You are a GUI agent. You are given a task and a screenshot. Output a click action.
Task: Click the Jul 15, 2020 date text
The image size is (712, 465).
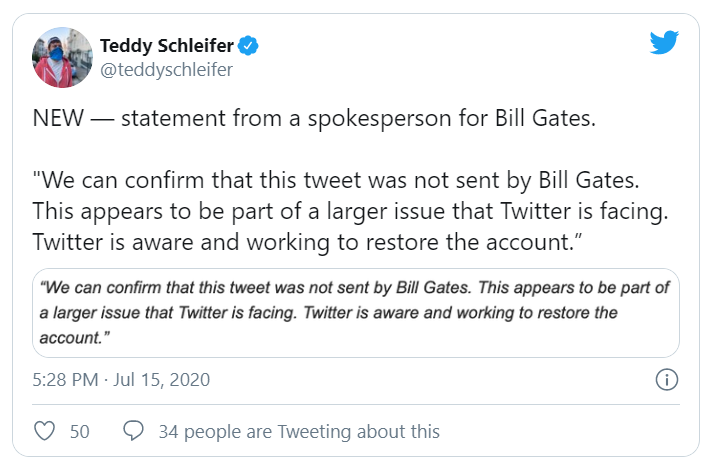(x=166, y=380)
